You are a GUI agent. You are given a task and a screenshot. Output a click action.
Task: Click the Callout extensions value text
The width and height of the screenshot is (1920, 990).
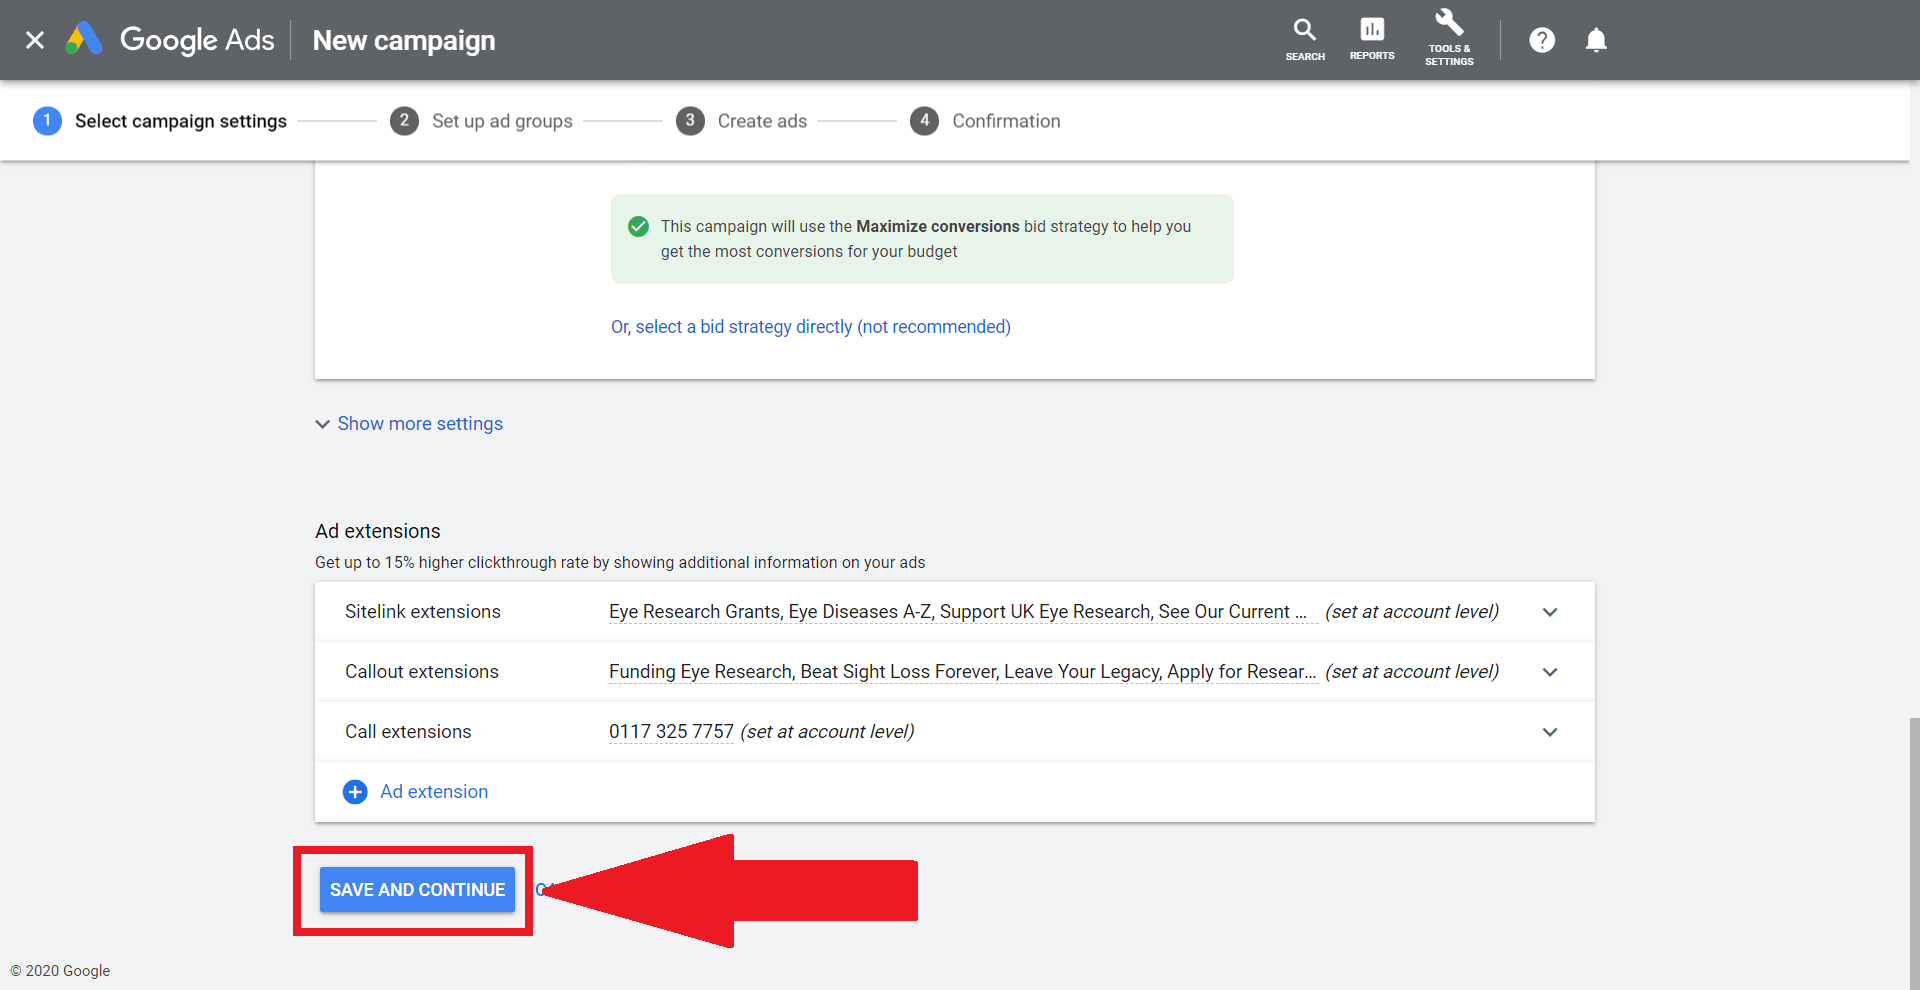(963, 672)
